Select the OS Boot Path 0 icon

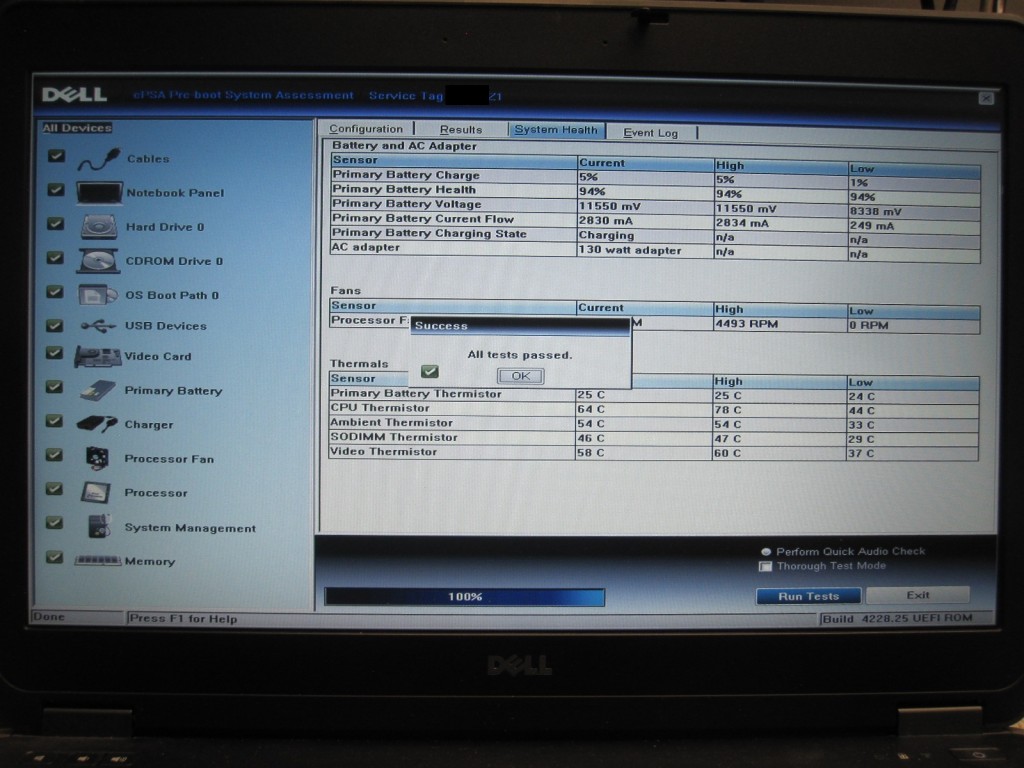pos(97,295)
